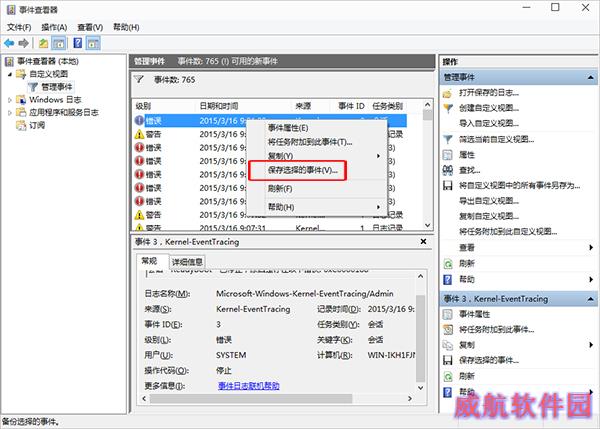The height and width of the screenshot is (429, 600).
Task: Open the 帮助(H) menu in the menu bar
Action: coord(126,27)
